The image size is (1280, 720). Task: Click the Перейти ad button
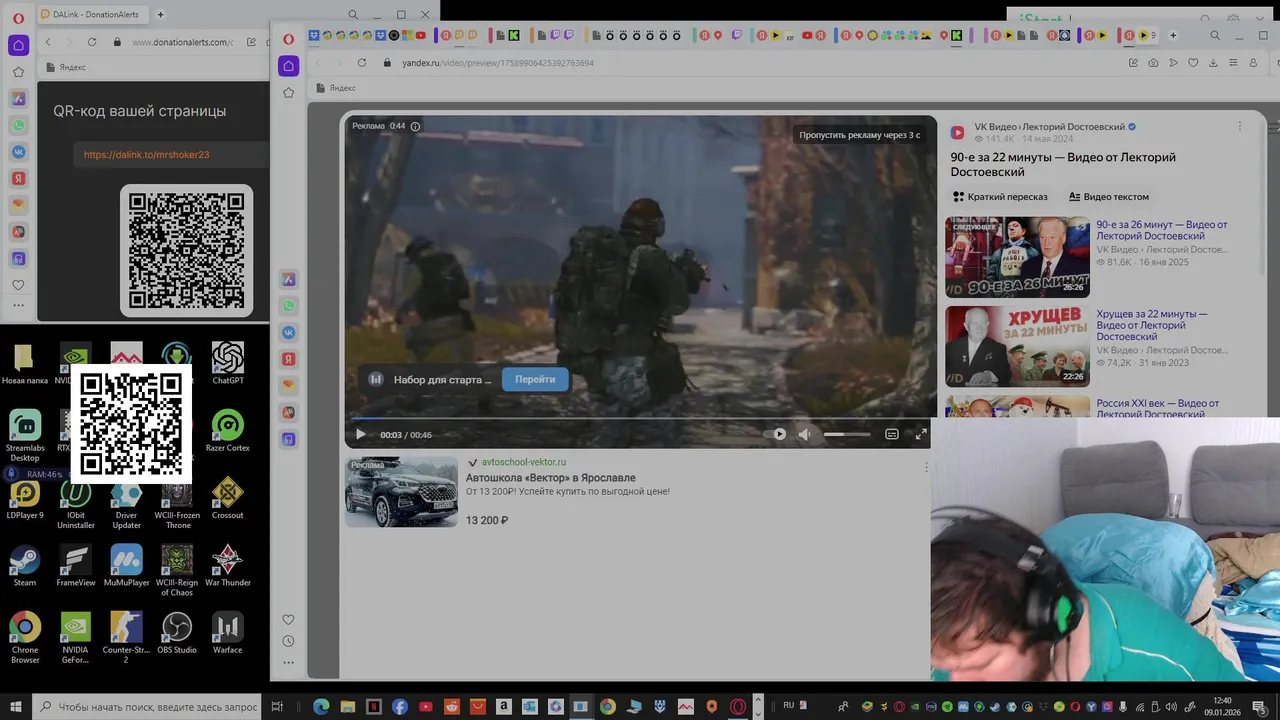(535, 379)
